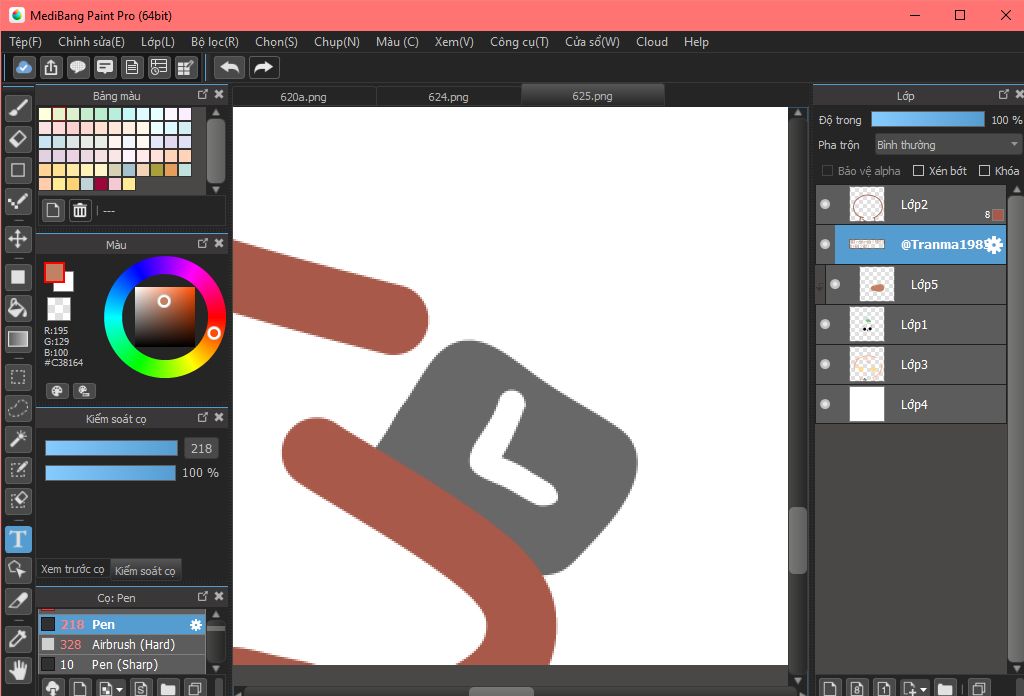Screen dimensions: 1024x696
Task: Toggle visibility of layer Lớp3
Action: coord(825,364)
